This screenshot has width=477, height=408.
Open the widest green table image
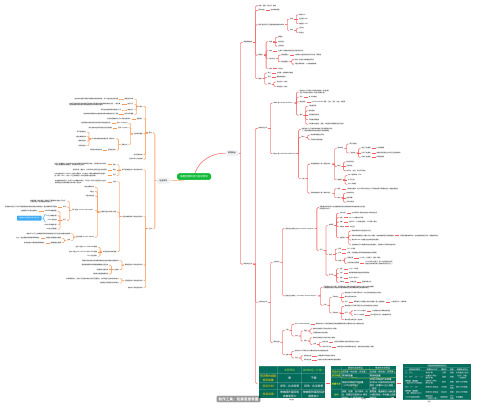[437, 382]
